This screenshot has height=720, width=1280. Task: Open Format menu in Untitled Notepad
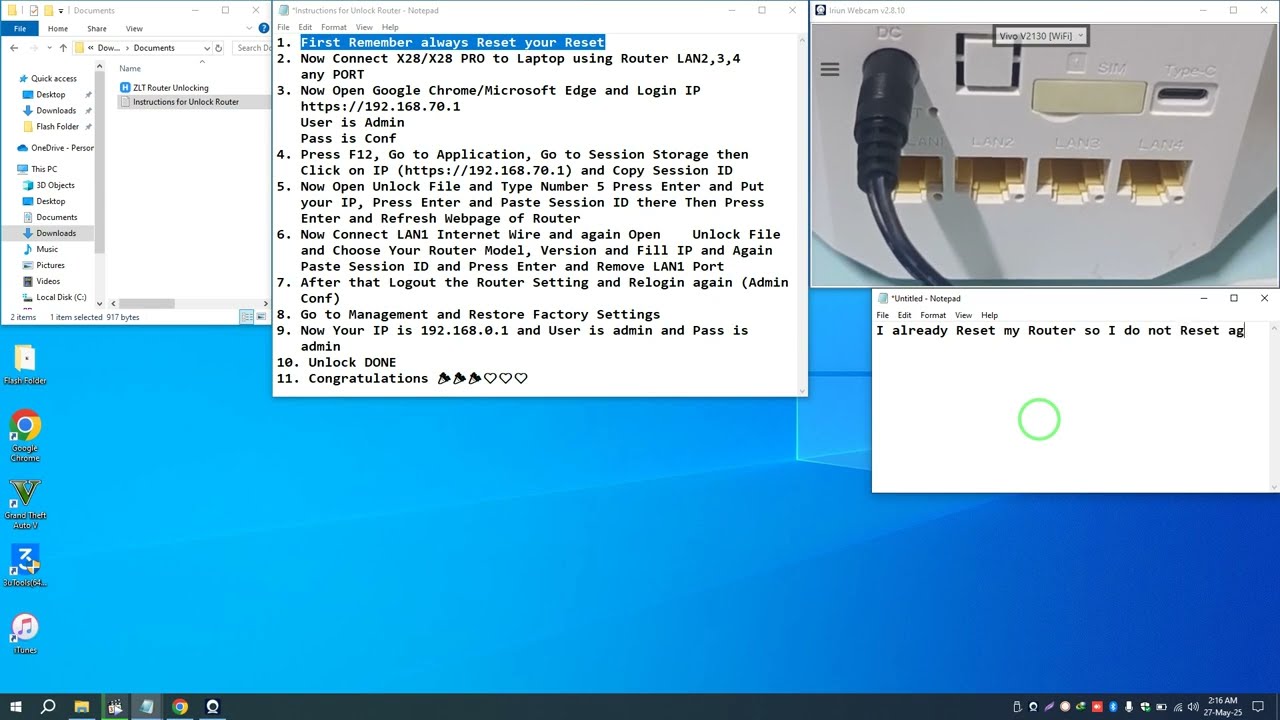(934, 315)
